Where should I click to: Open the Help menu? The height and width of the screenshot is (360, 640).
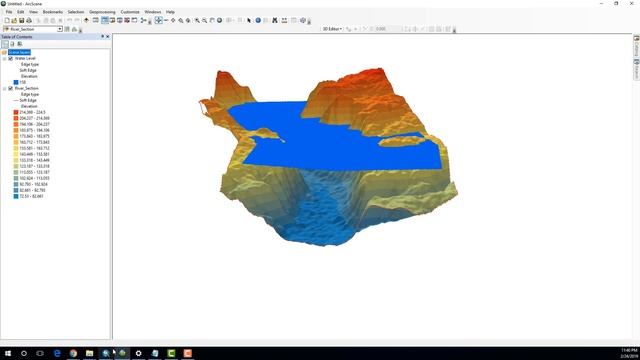[170, 12]
